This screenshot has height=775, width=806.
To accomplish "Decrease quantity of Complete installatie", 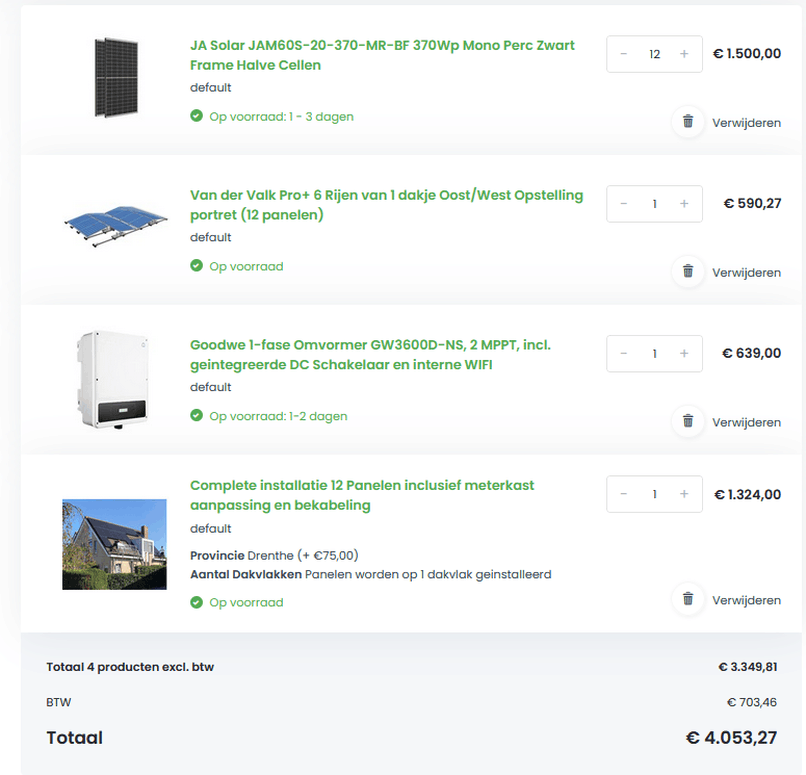I will 624,493.
